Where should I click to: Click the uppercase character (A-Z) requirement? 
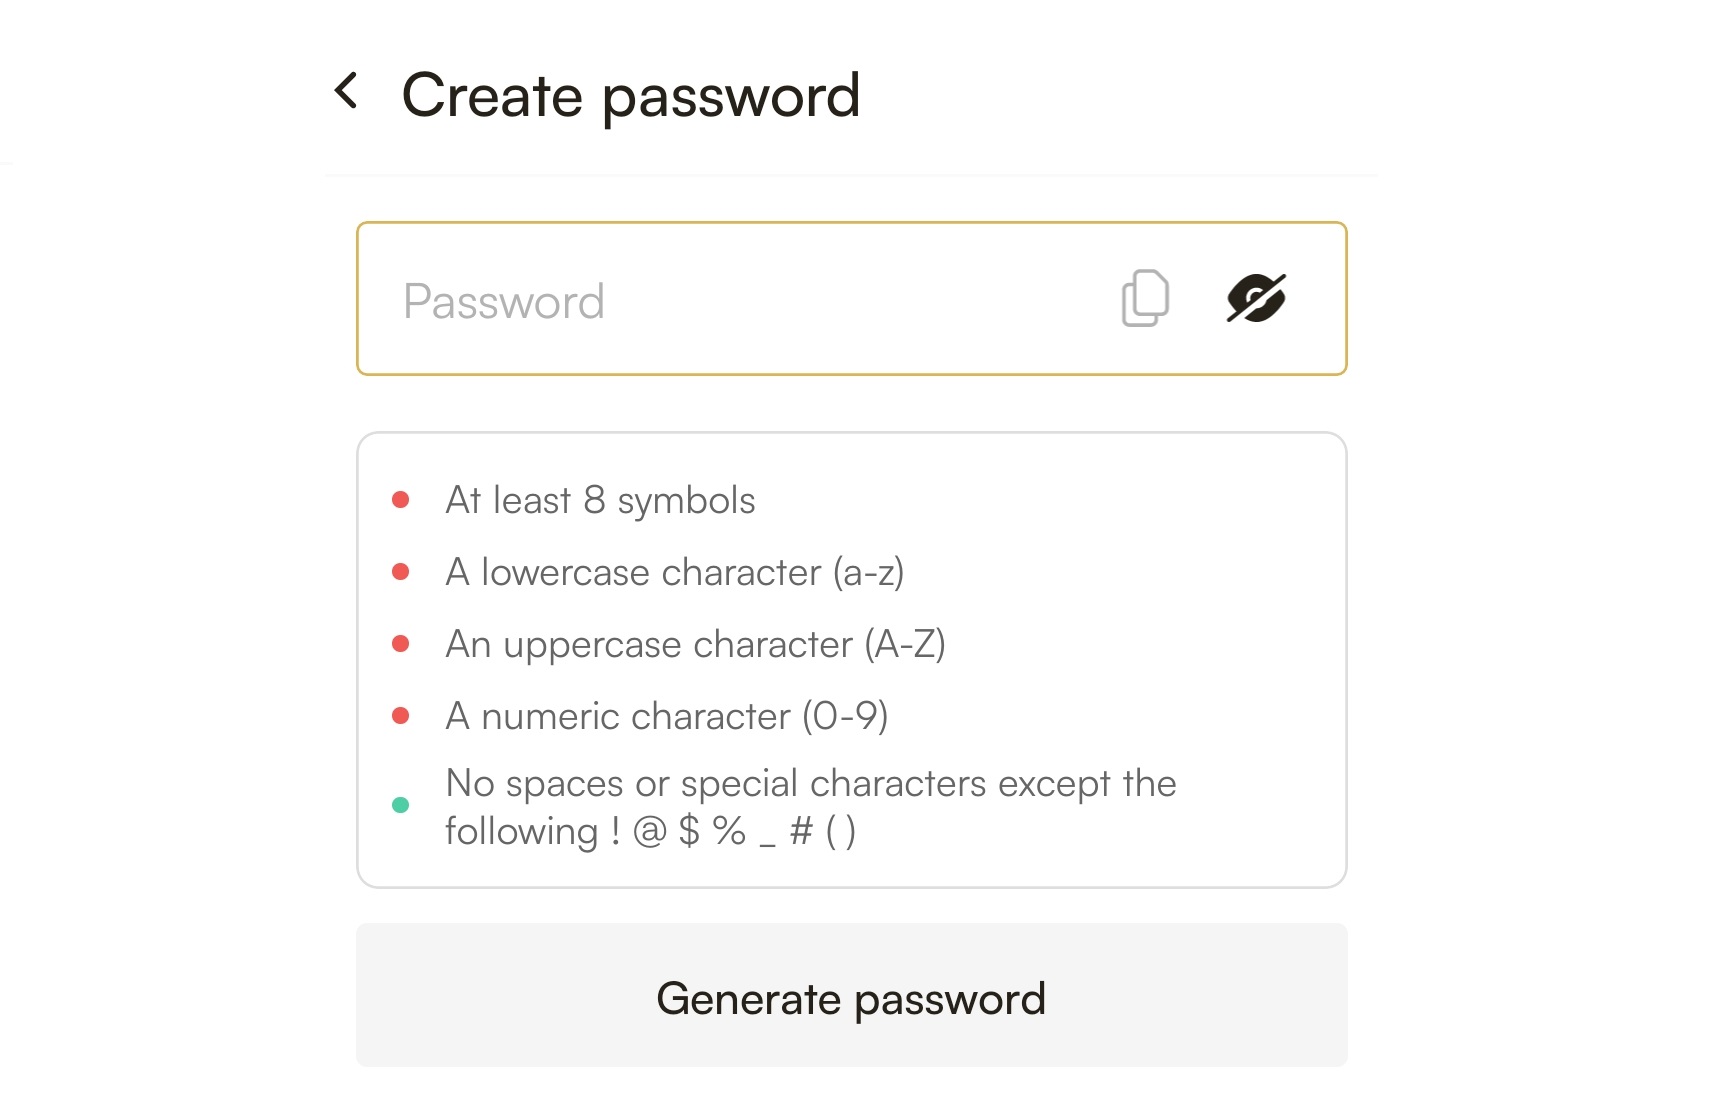(x=696, y=645)
